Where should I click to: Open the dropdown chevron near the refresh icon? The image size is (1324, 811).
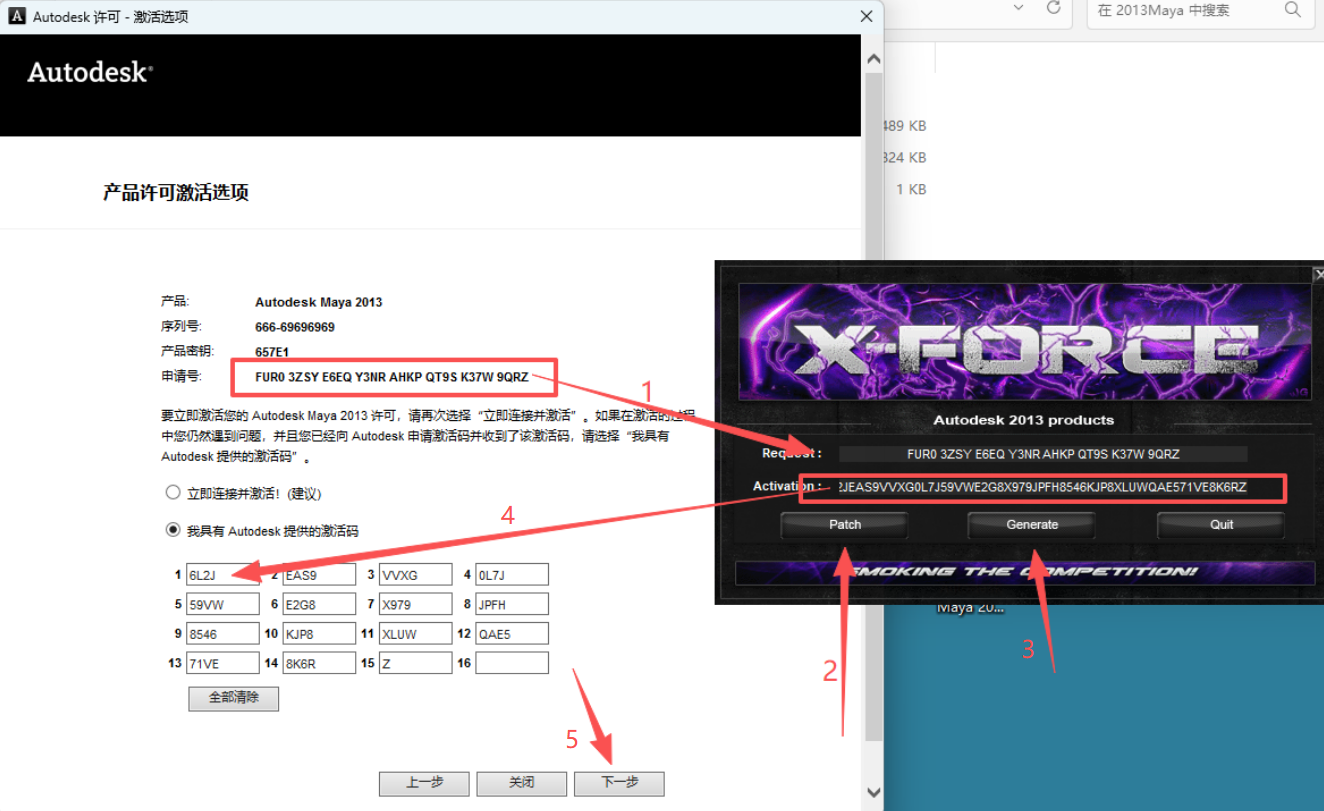click(1018, 8)
